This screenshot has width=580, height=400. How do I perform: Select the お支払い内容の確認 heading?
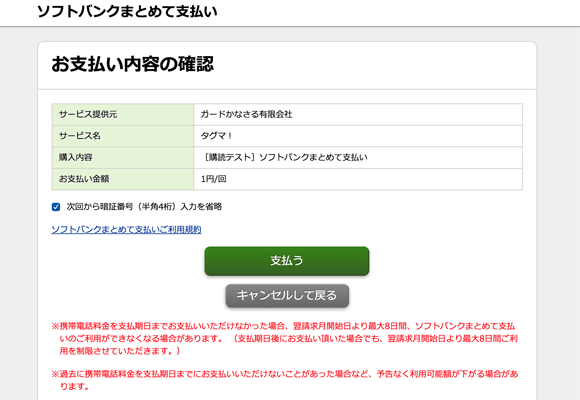[x=132, y=64]
